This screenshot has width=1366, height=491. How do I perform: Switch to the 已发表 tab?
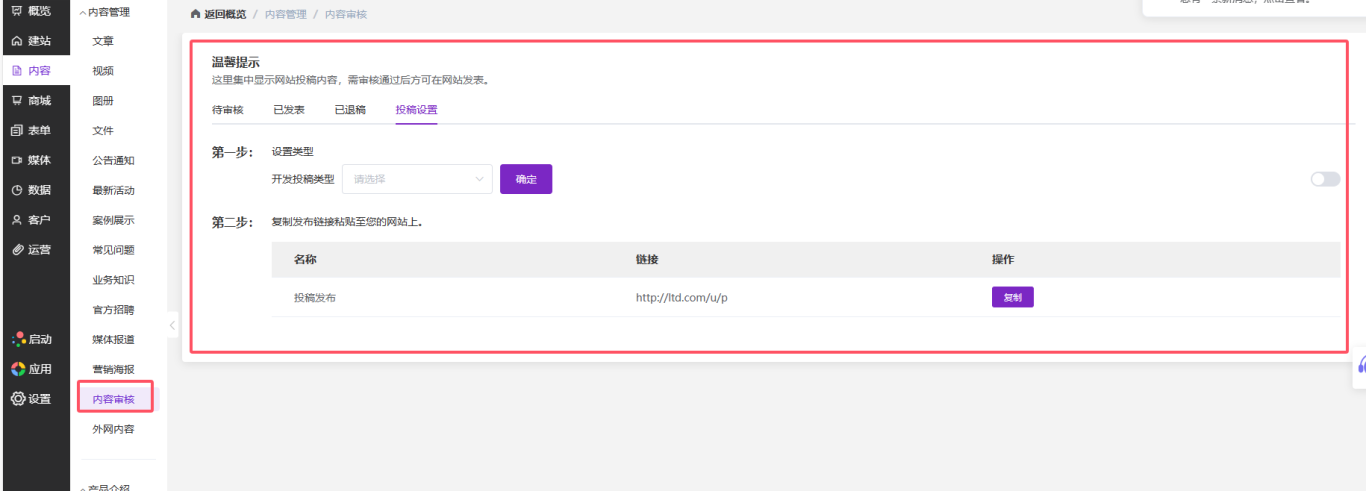point(289,110)
